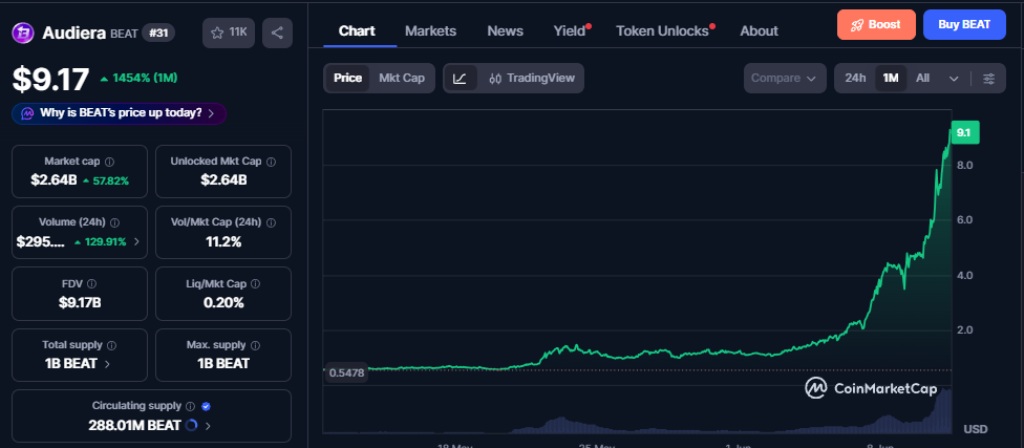Image resolution: width=1024 pixels, height=448 pixels.
Task: Click the FDV info icon
Action: [x=91, y=284]
